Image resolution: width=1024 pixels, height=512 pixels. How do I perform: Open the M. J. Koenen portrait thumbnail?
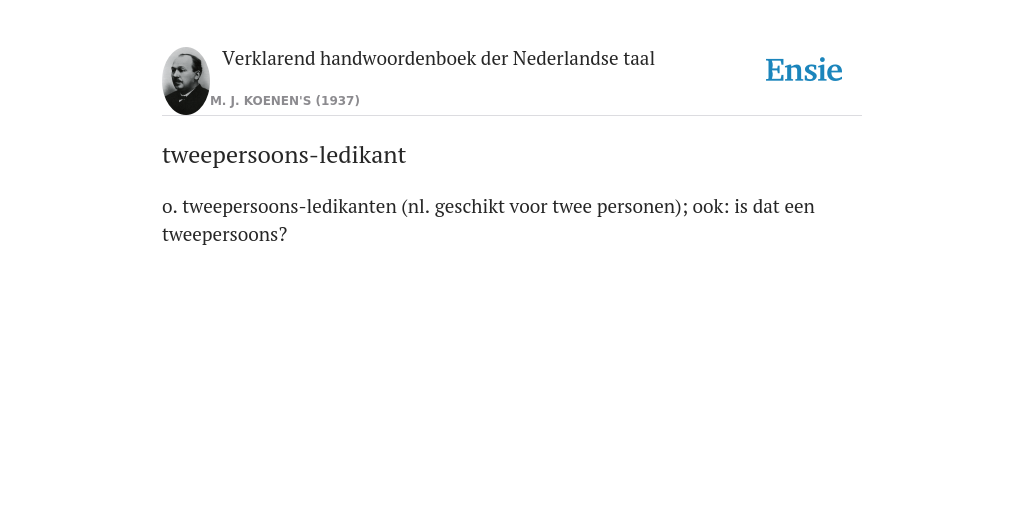186,81
